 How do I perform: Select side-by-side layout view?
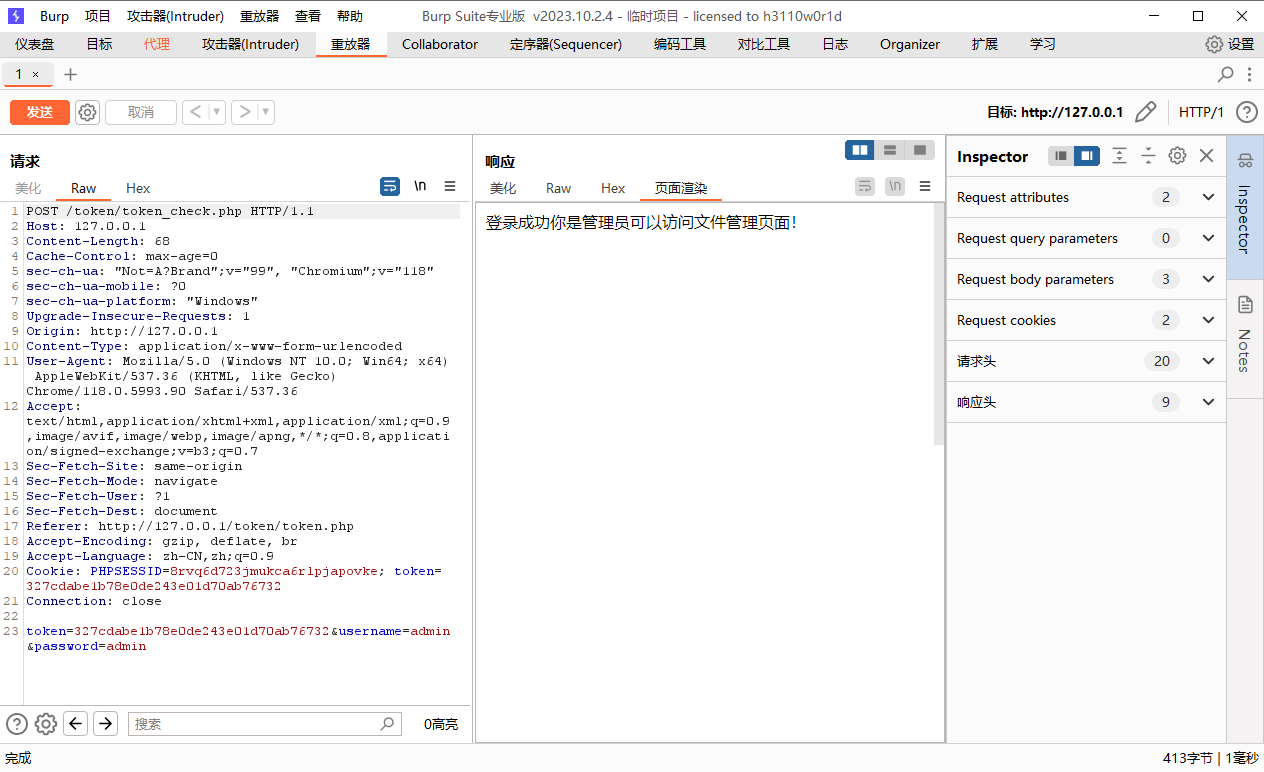[x=860, y=150]
